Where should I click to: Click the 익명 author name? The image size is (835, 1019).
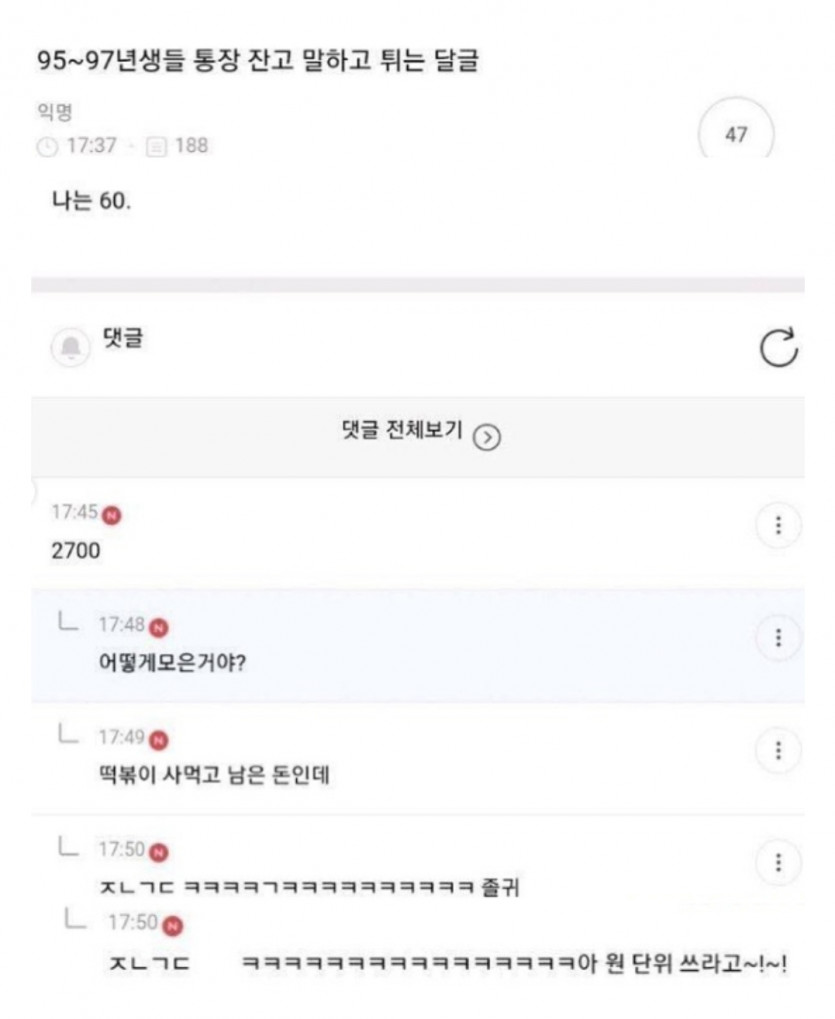pyautogui.click(x=54, y=112)
